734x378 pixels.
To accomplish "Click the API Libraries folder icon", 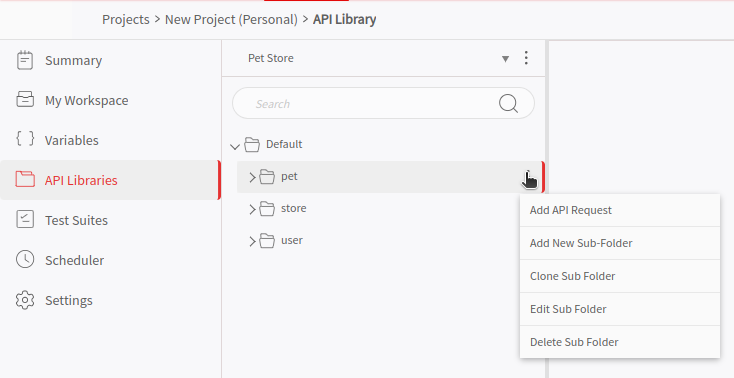I will tap(25, 179).
